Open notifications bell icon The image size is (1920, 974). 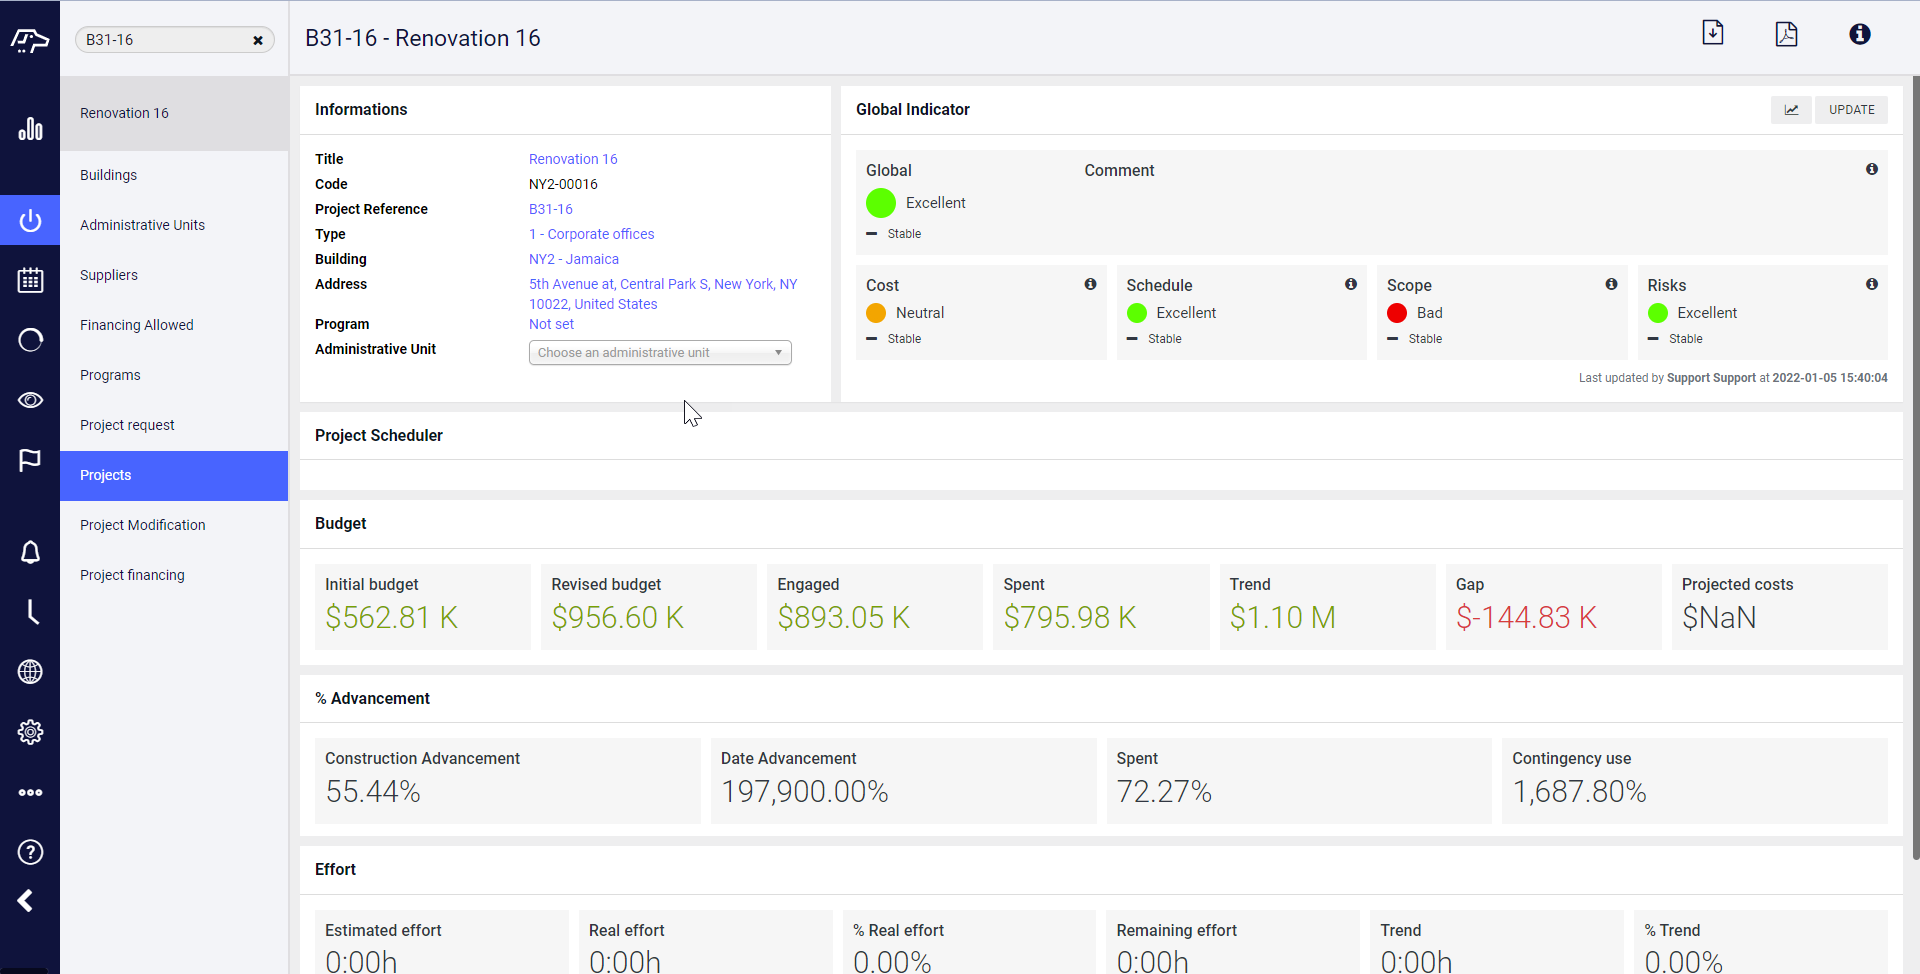pyautogui.click(x=30, y=552)
